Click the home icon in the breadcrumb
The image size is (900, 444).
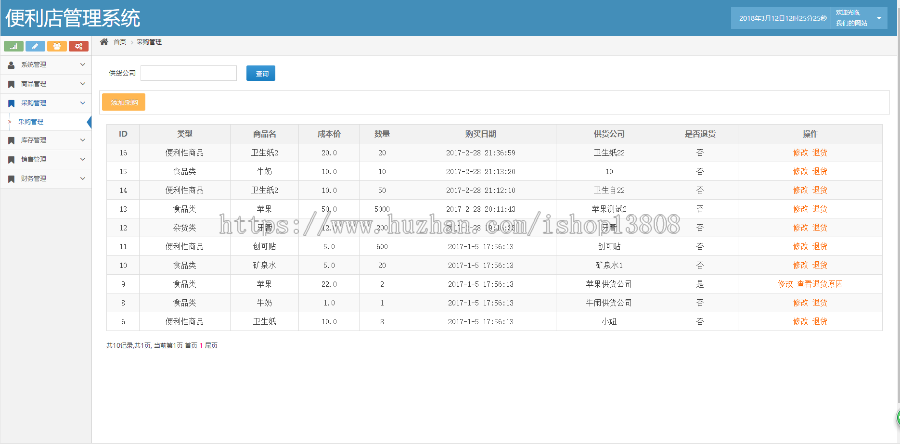point(104,42)
